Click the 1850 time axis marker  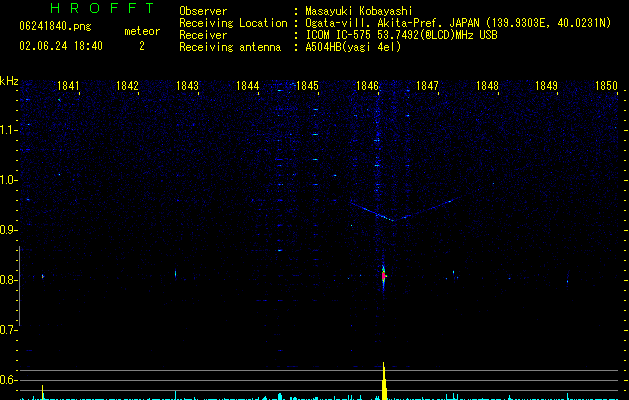606,86
